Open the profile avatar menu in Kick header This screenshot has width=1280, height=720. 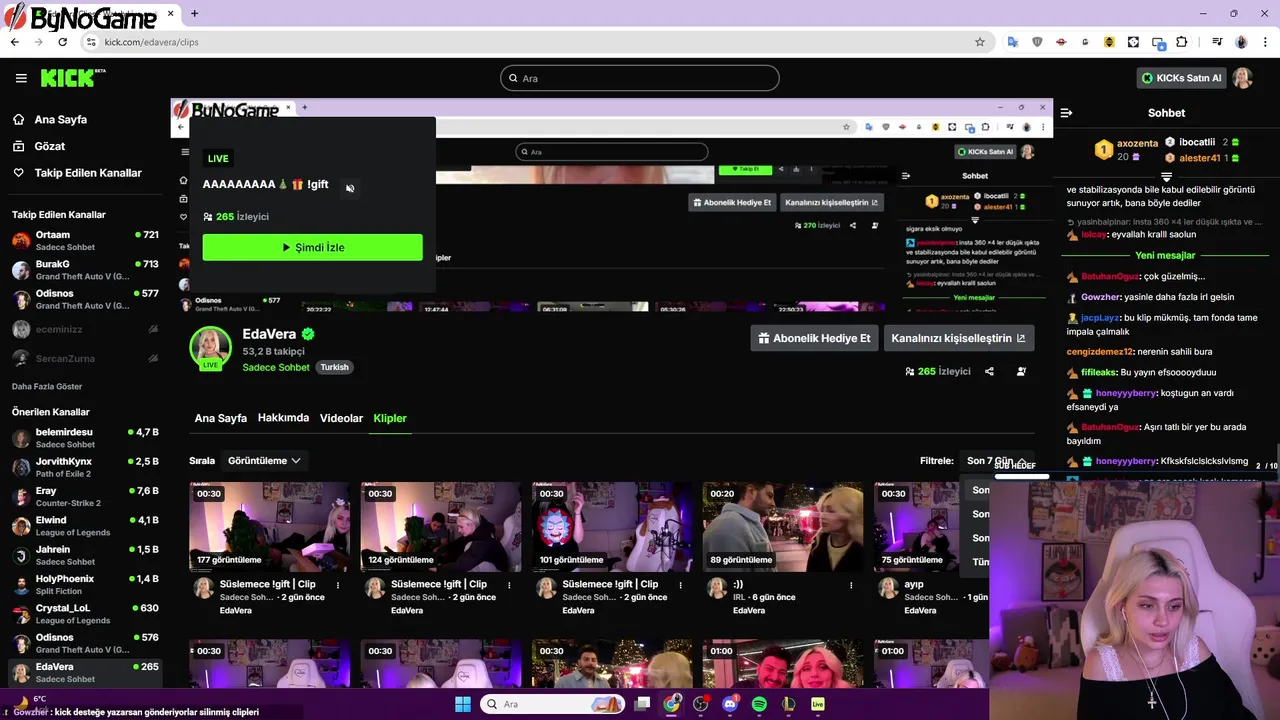[x=1242, y=78]
